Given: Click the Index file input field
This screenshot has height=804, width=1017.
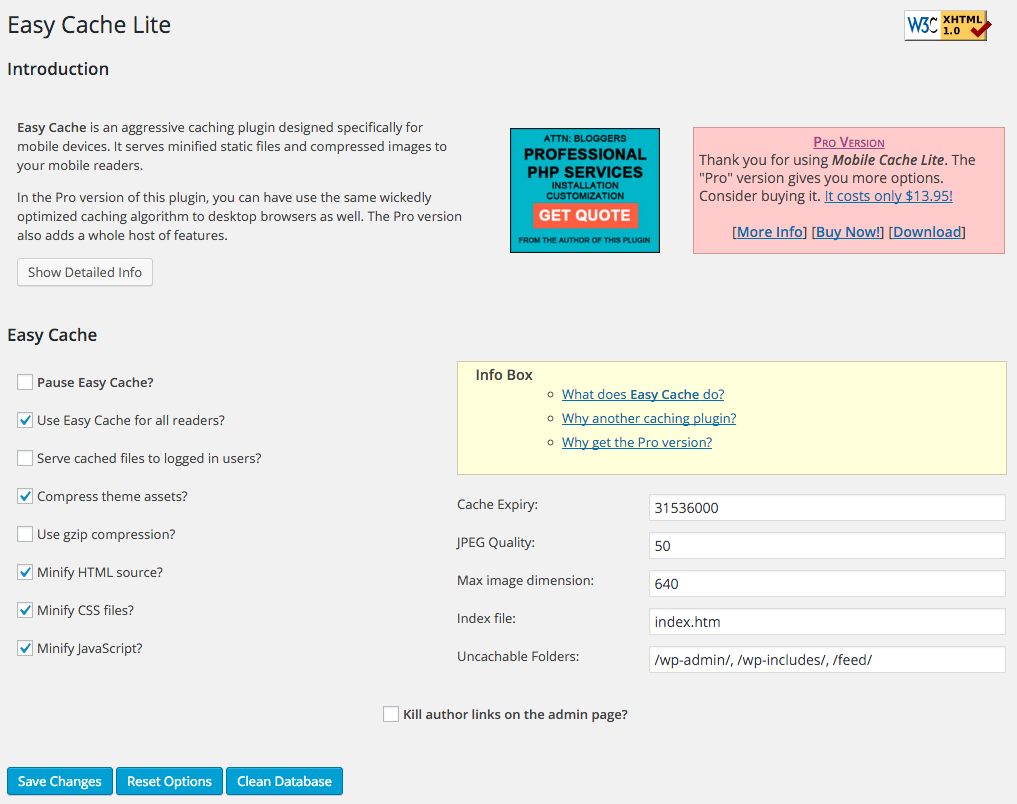Looking at the screenshot, I should [827, 622].
